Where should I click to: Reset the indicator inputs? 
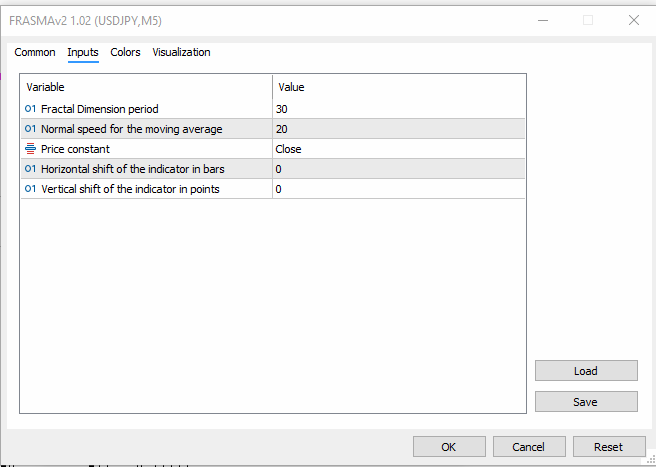pos(609,447)
